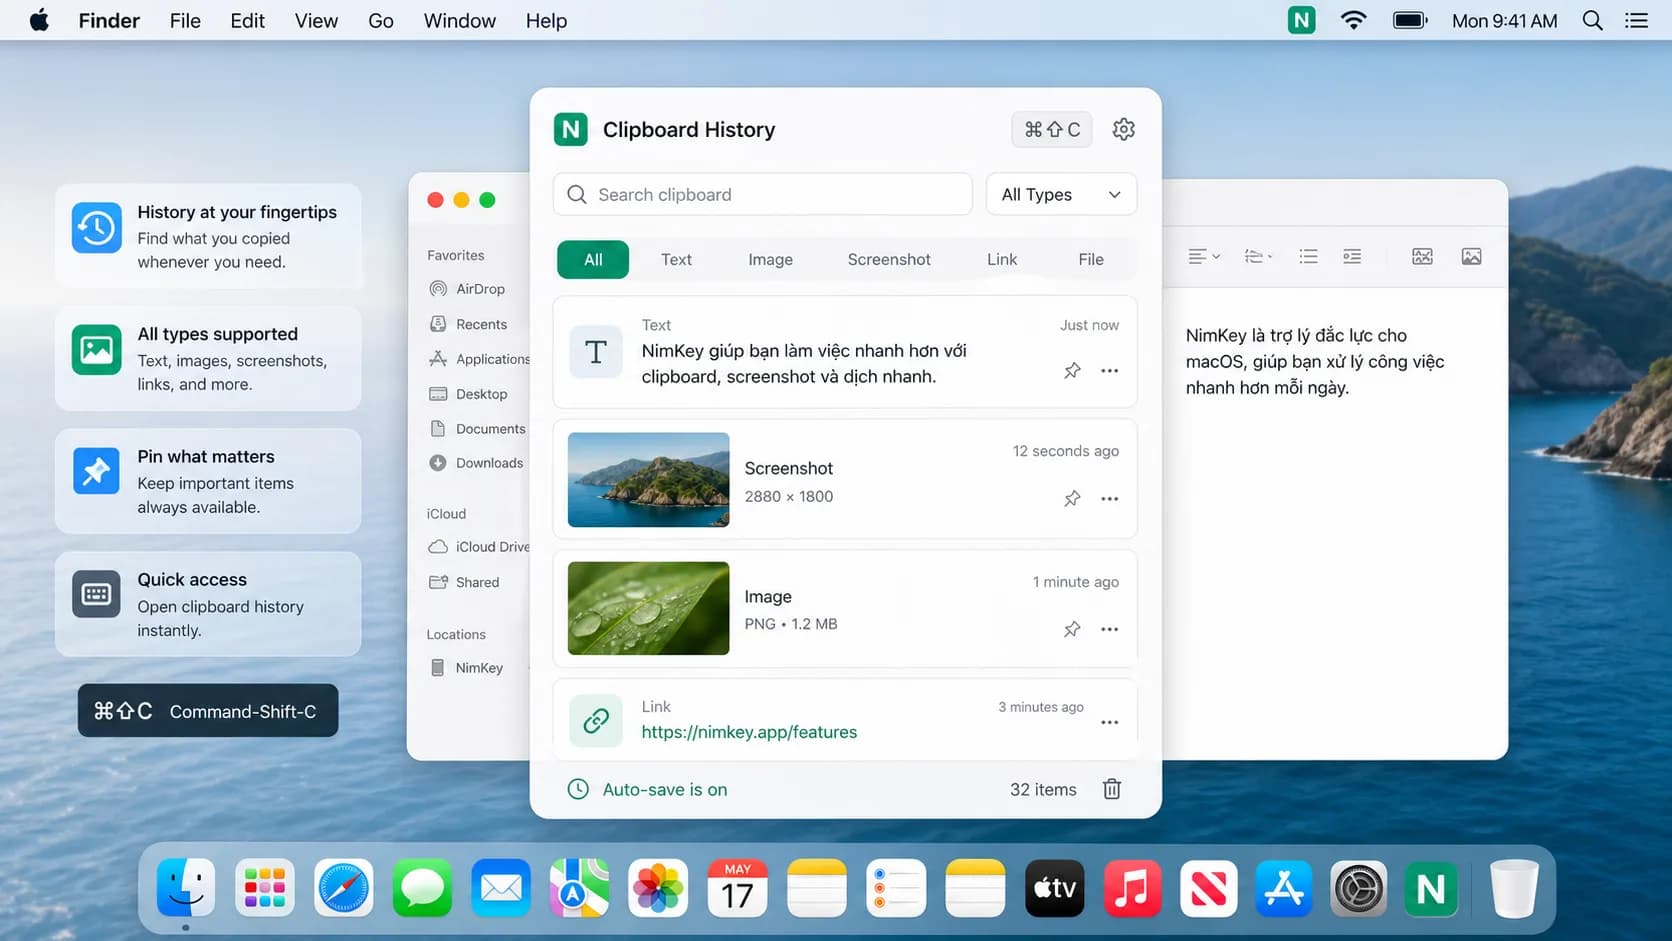Screen dimensions: 1672x941
Task: Open AirDrop in Finder sidebar
Action: [468, 289]
